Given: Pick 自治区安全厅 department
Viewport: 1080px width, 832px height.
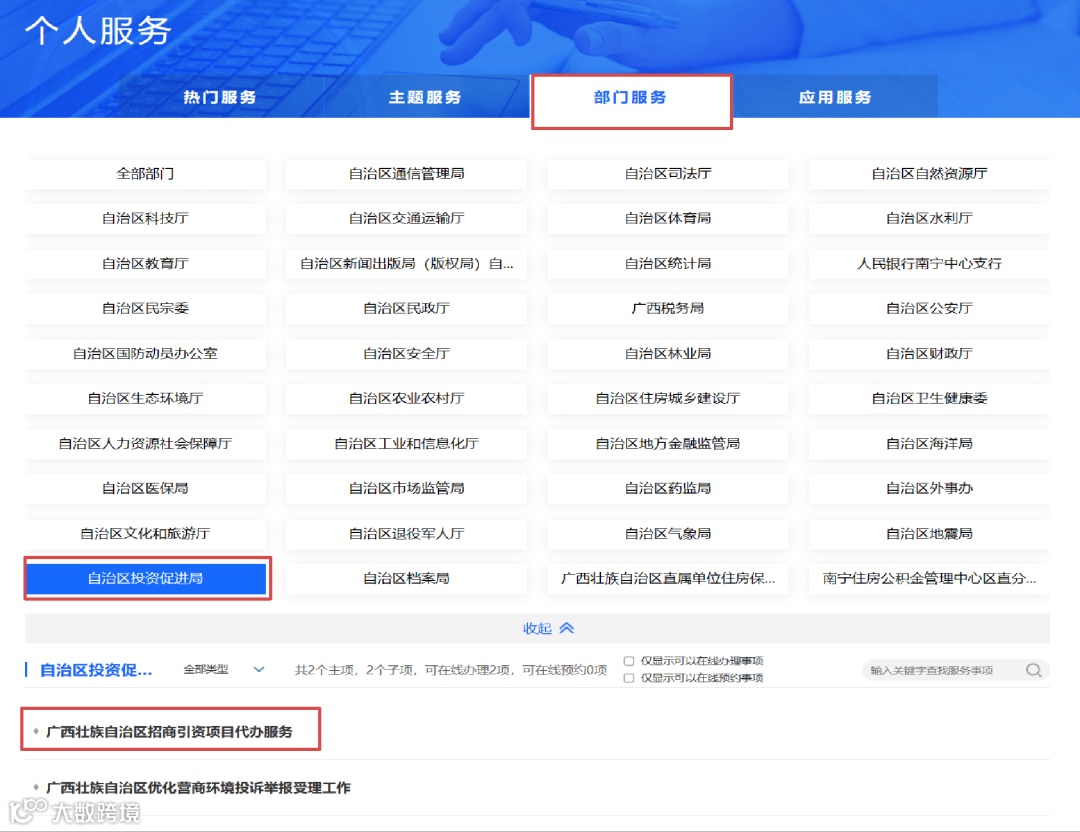Looking at the screenshot, I should click(406, 354).
